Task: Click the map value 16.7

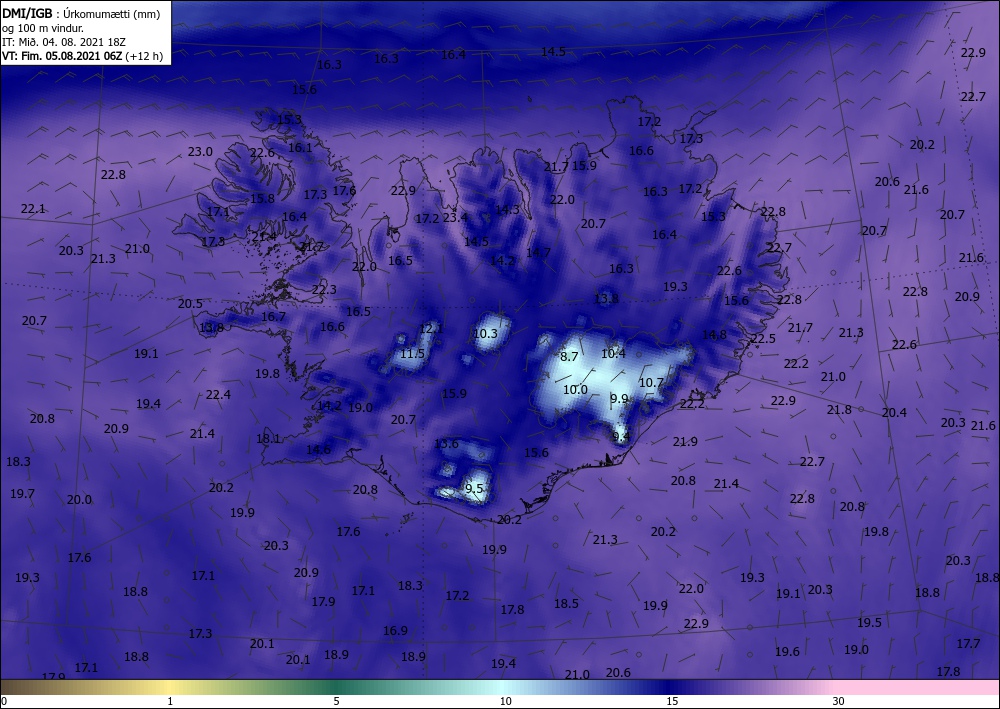Action: [x=274, y=316]
